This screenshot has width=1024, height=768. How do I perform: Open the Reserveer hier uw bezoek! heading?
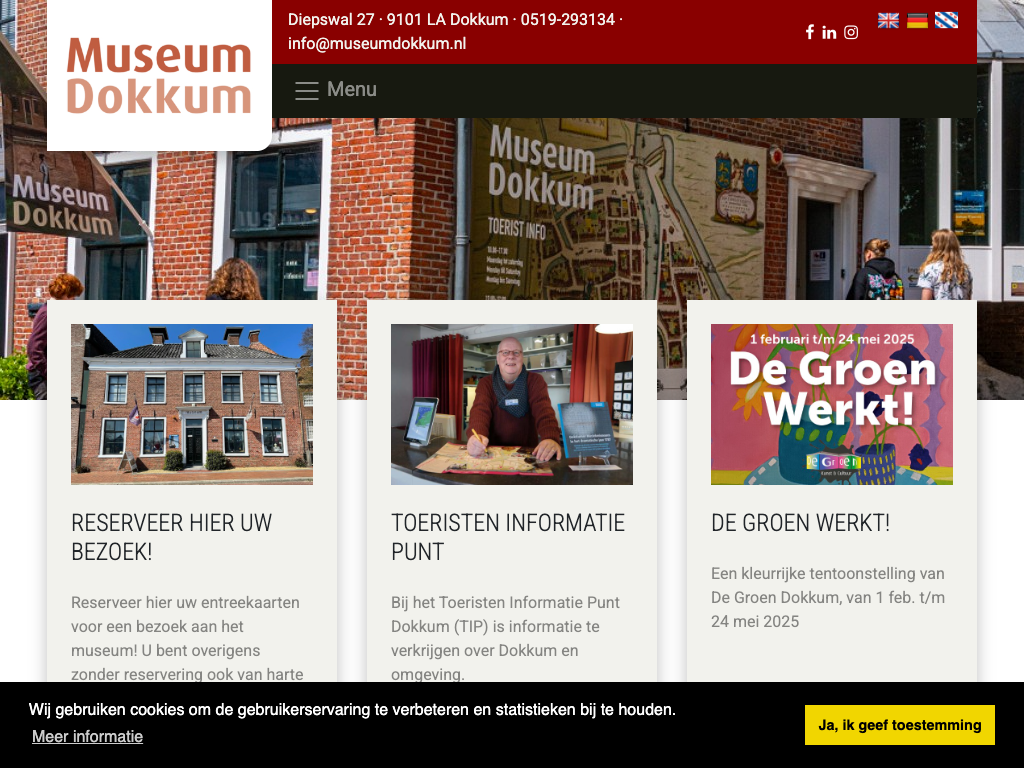(172, 537)
